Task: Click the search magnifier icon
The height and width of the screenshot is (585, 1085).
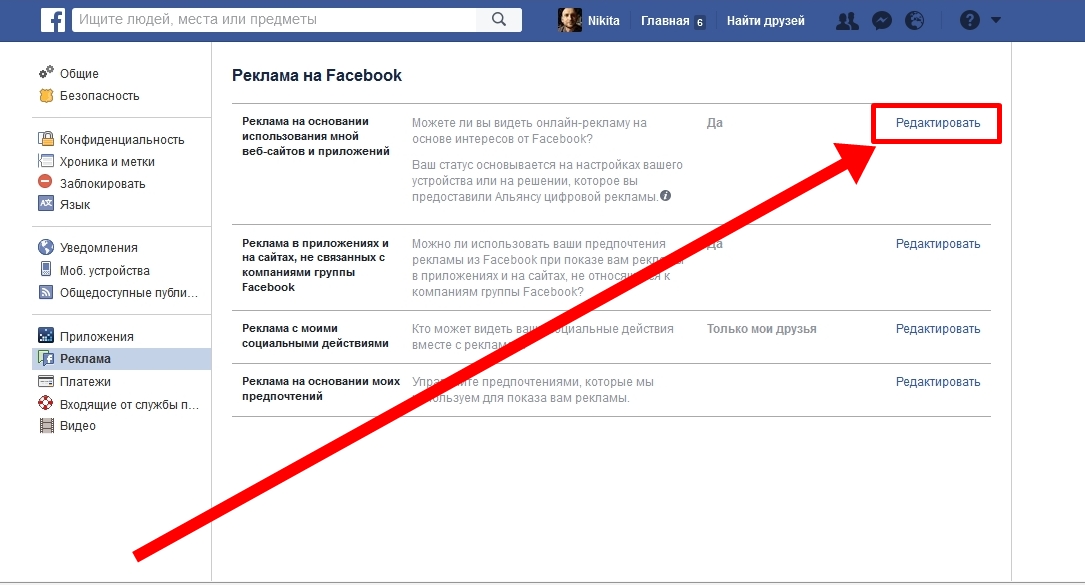Action: pyautogui.click(x=499, y=20)
